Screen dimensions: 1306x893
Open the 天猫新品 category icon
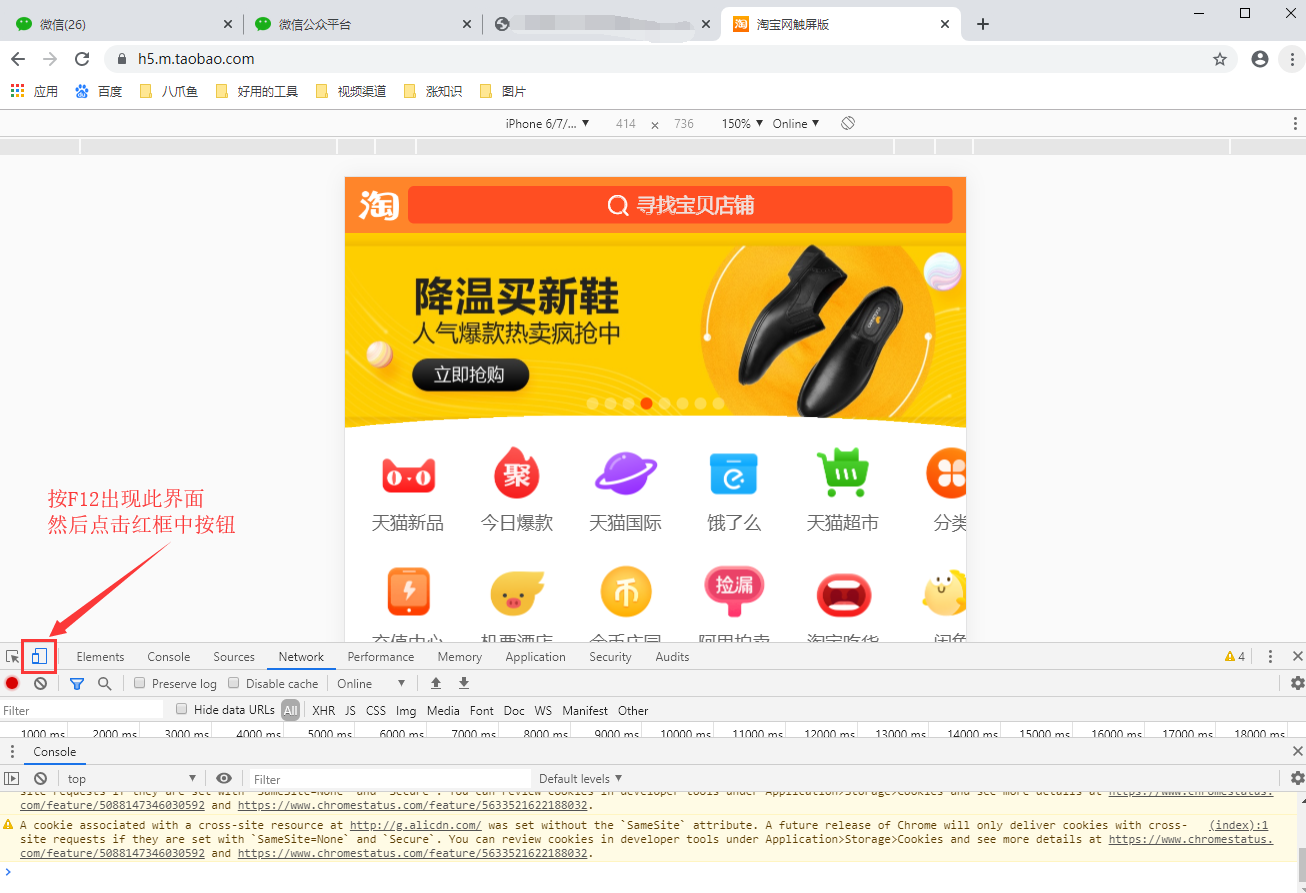coord(408,474)
